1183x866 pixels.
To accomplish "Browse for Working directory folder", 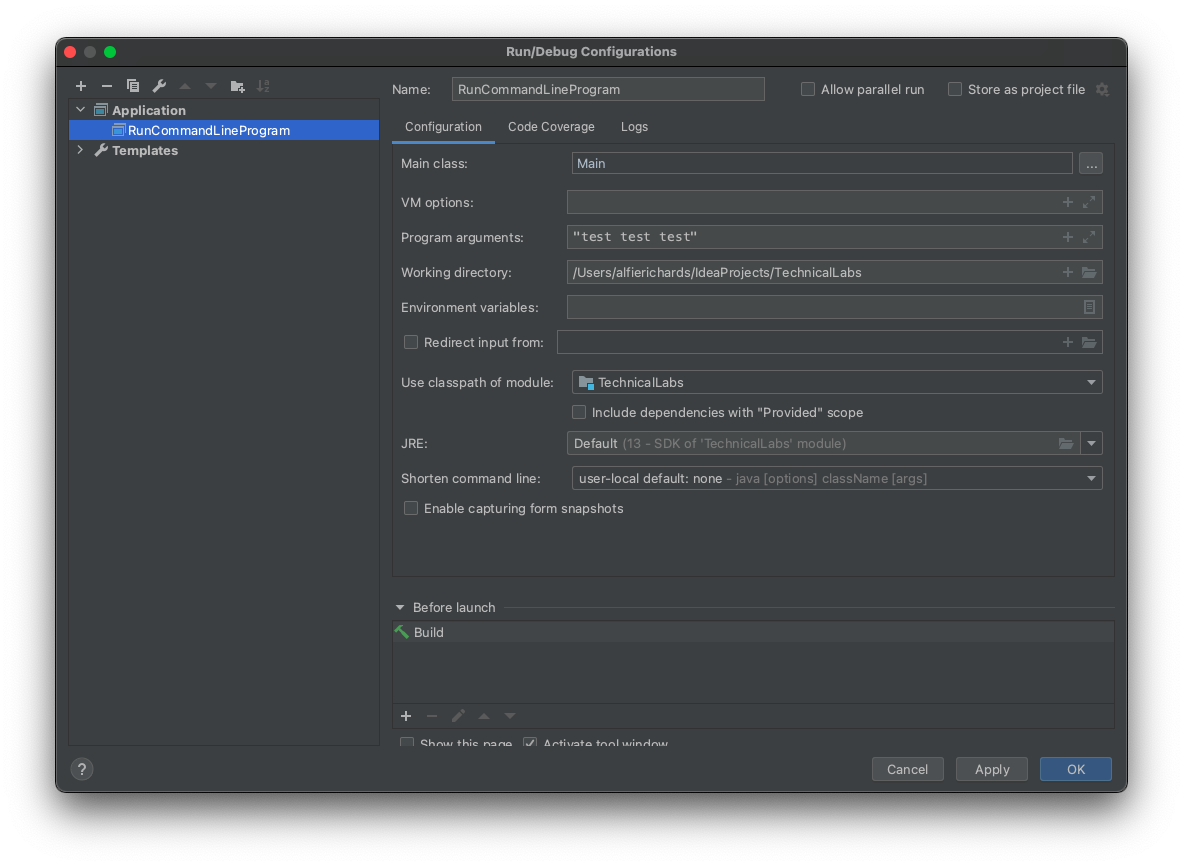I will pos(1089,272).
